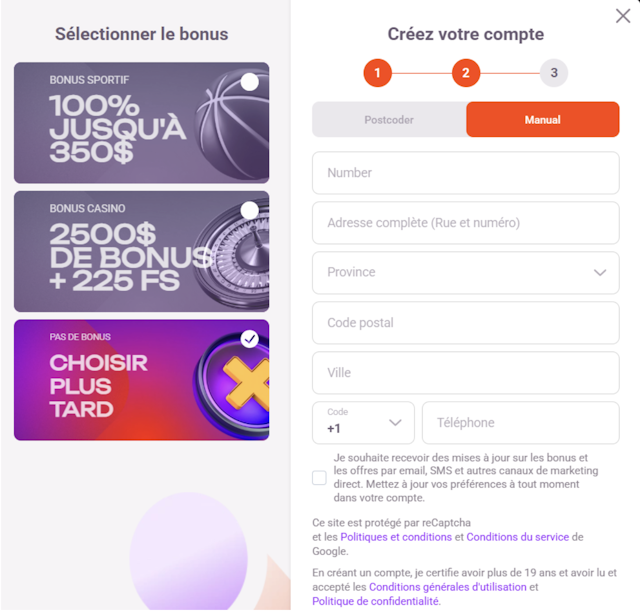Select the Bonus Casino radio button

coord(250,210)
